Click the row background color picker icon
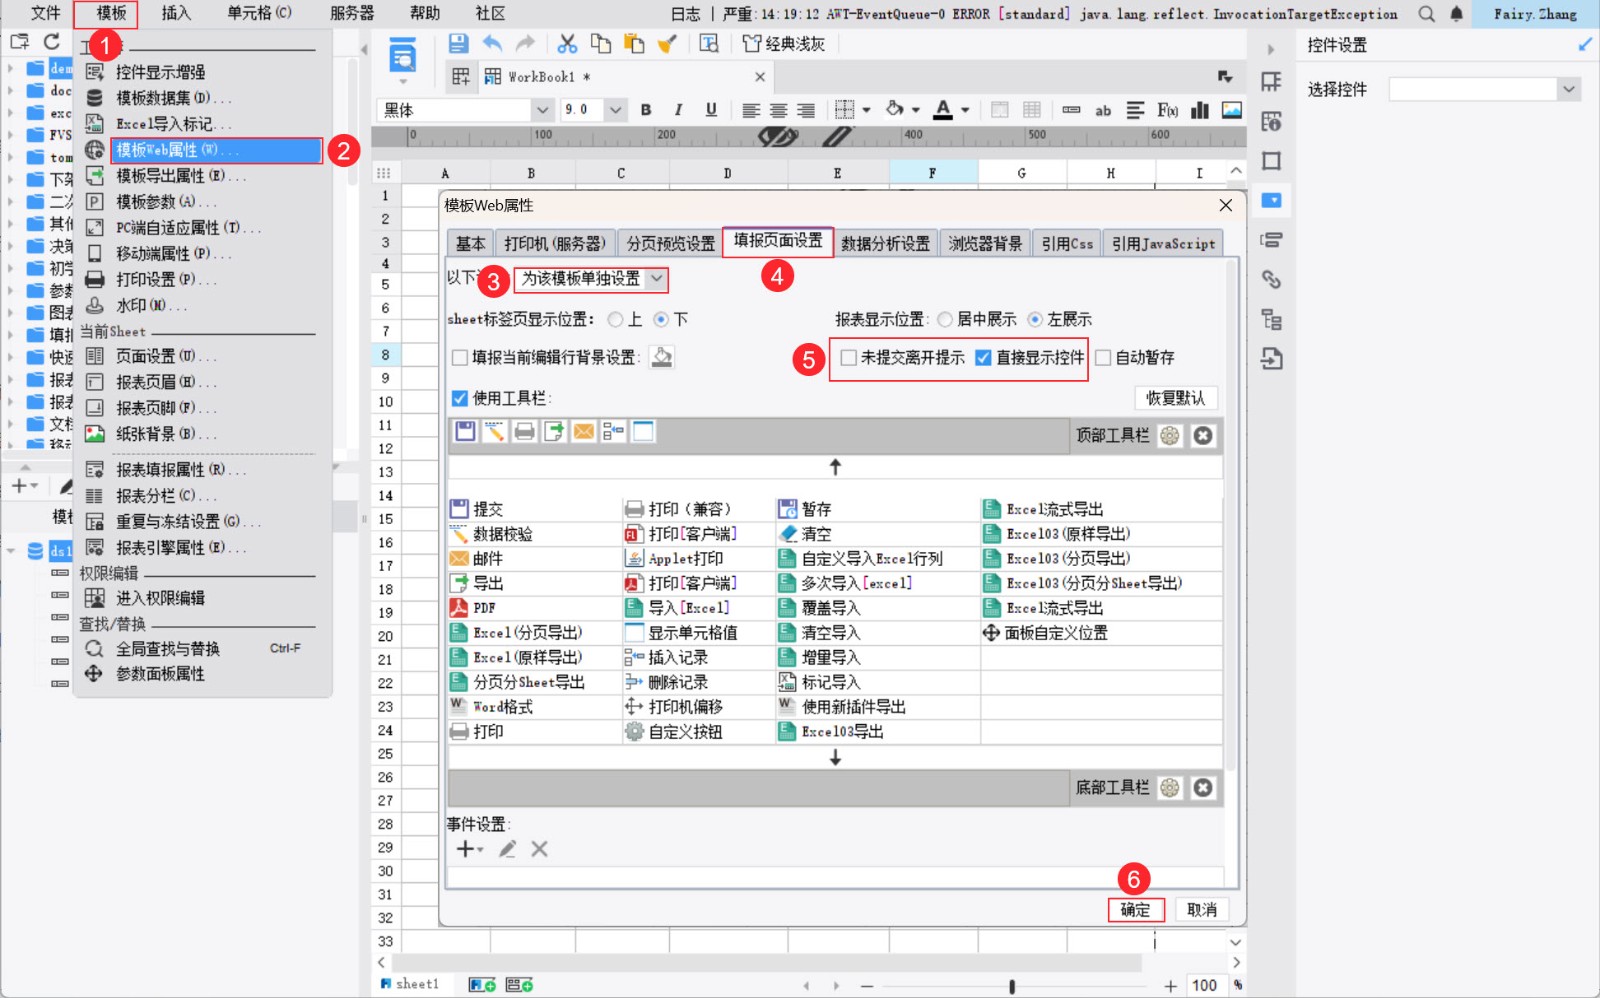Viewport: 1600px width, 998px height. point(662,357)
